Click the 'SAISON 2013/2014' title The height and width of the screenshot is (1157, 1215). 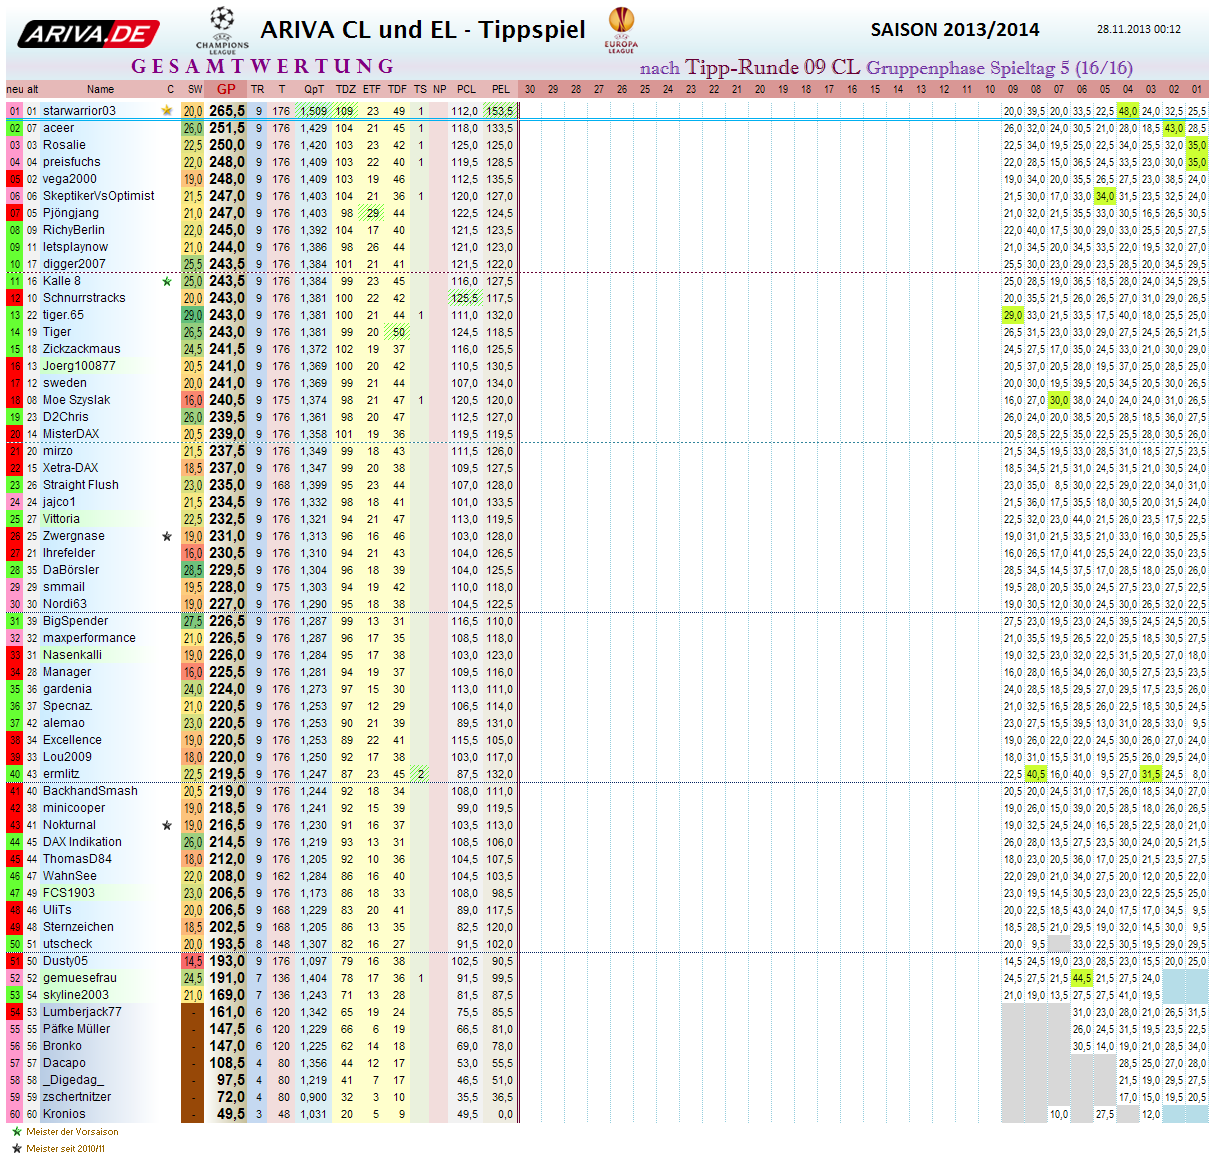(955, 30)
